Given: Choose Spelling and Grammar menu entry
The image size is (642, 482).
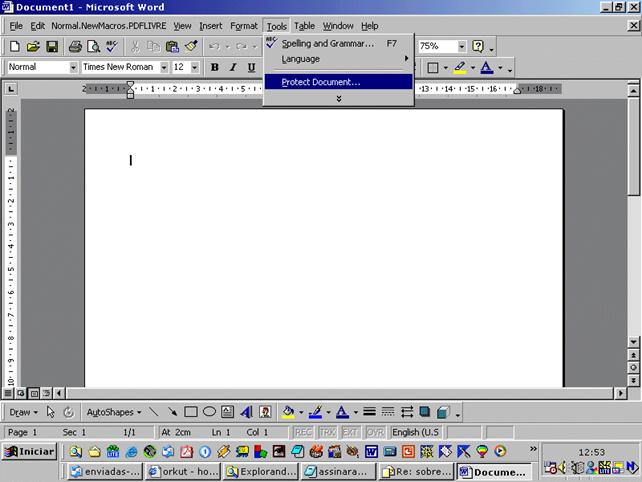Looking at the screenshot, I should 339,43.
